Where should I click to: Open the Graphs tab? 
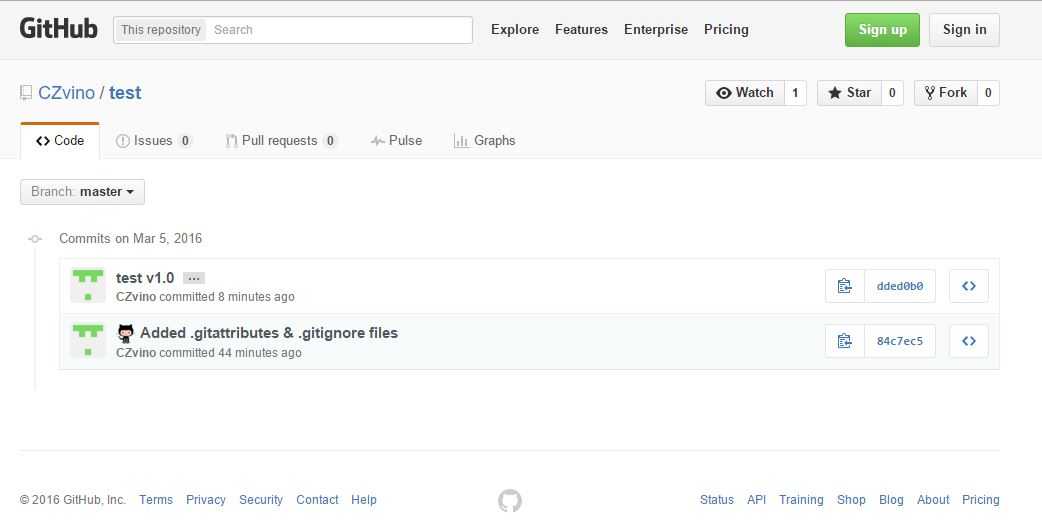(x=484, y=141)
